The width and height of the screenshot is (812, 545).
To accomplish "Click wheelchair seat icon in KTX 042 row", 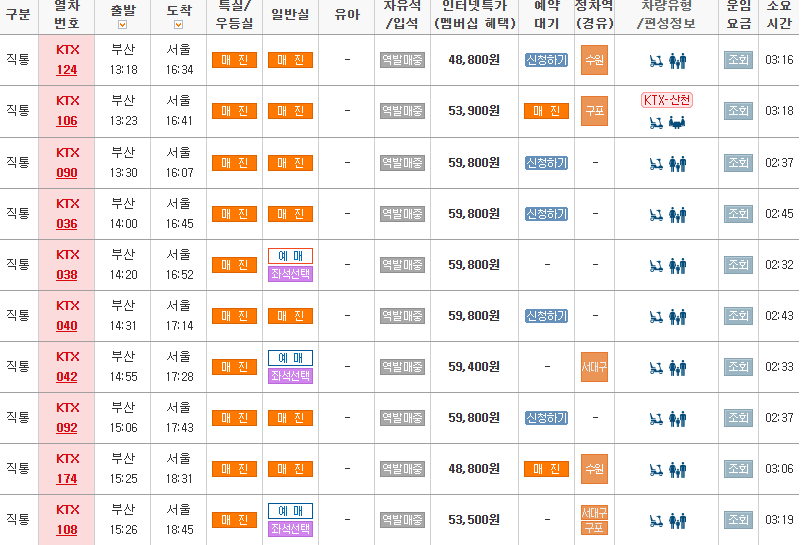I will pos(656,368).
